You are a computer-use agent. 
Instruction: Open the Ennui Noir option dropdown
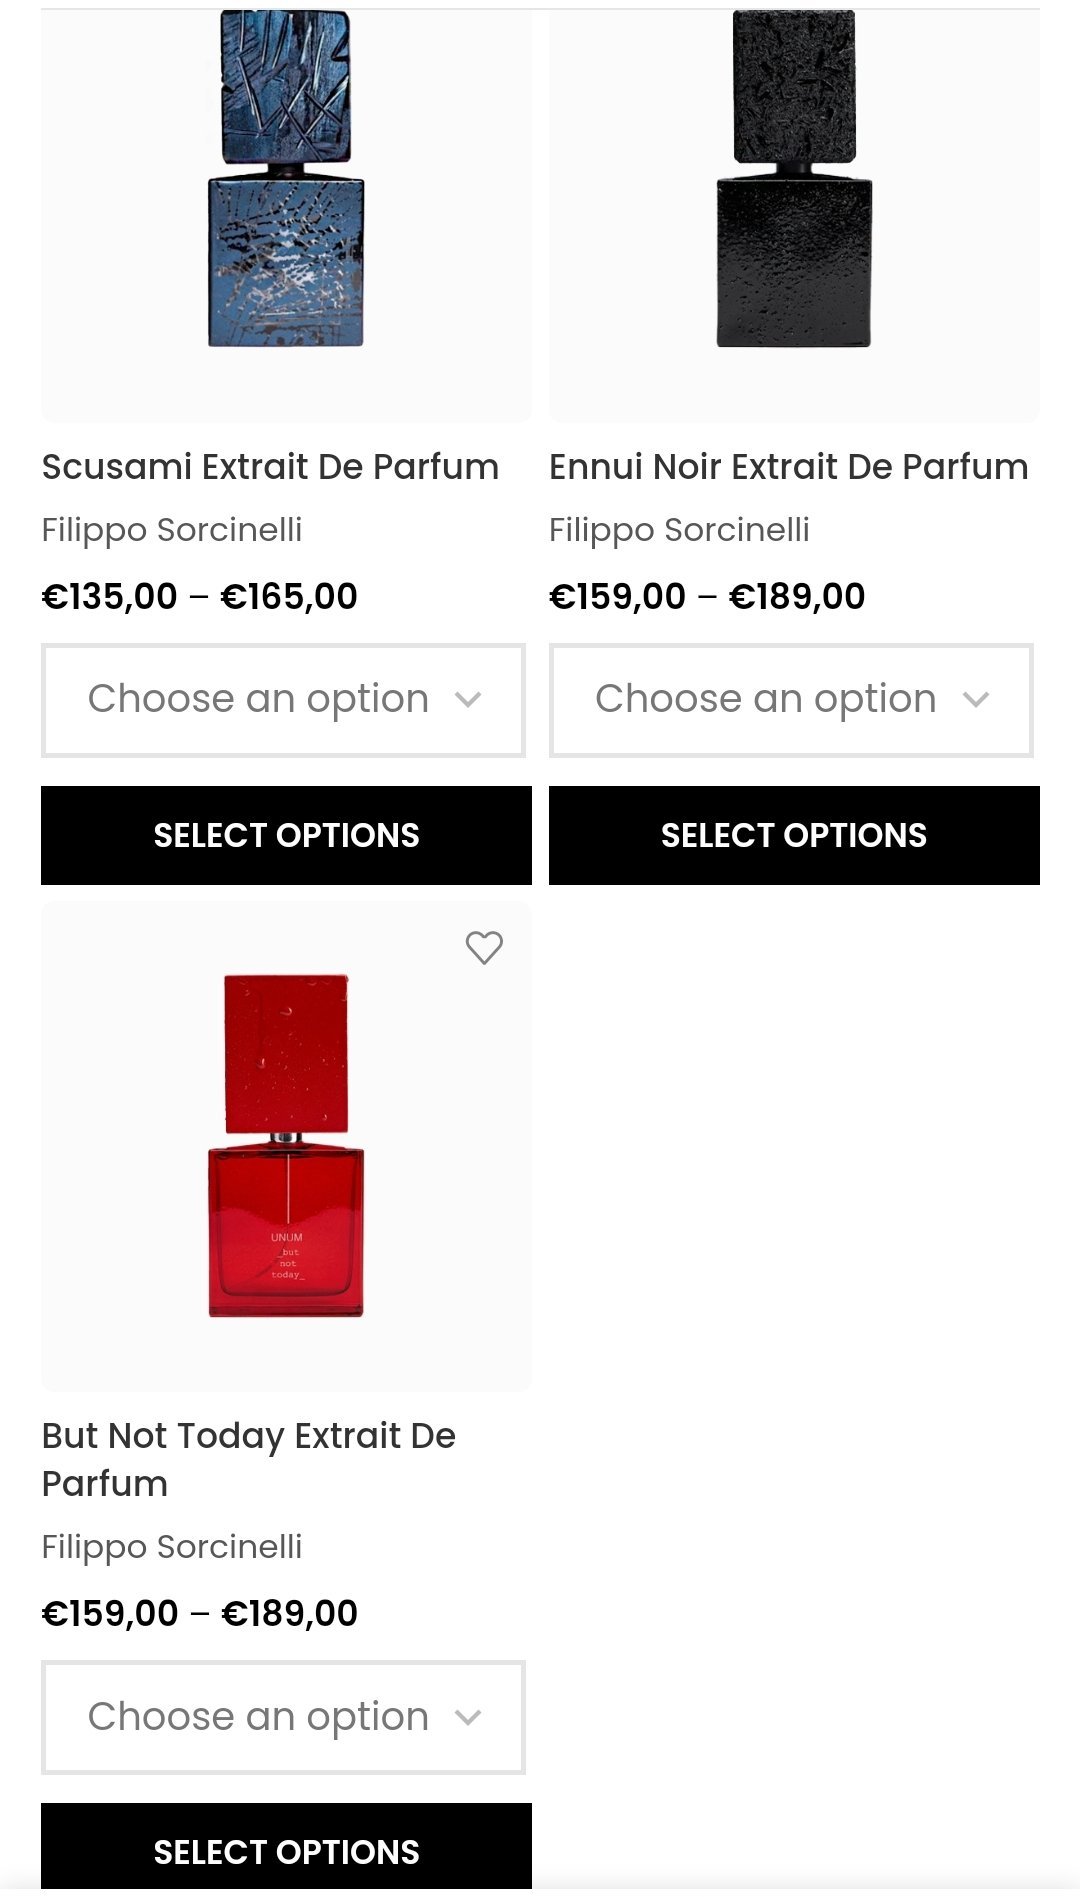(x=790, y=700)
